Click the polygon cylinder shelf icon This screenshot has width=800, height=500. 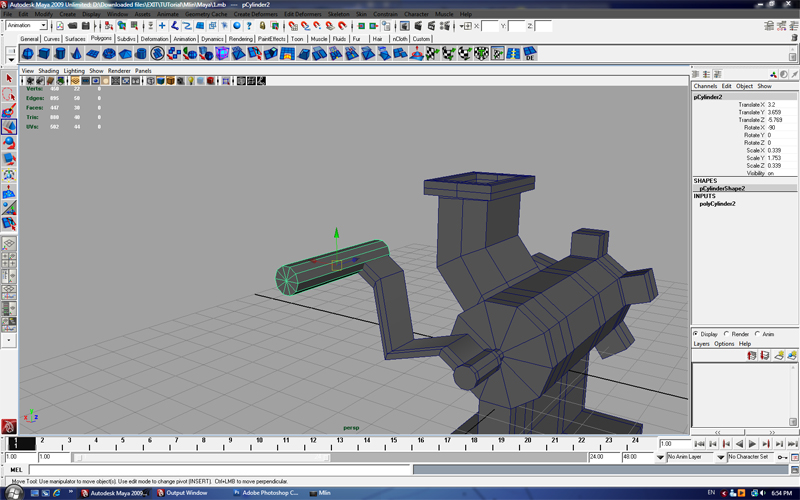(60, 53)
